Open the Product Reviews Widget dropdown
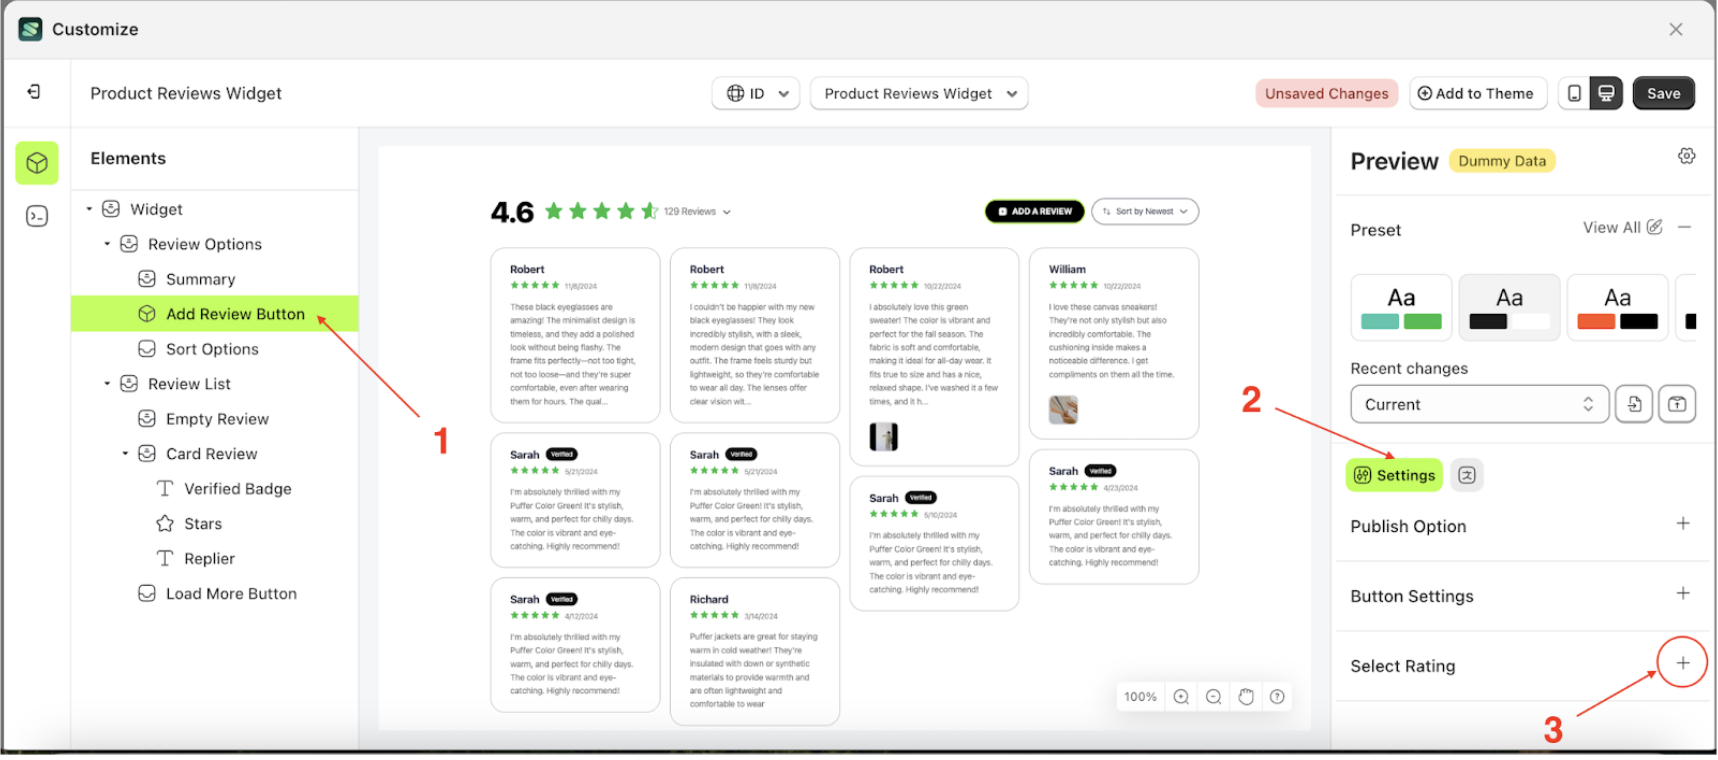 pyautogui.click(x=919, y=93)
